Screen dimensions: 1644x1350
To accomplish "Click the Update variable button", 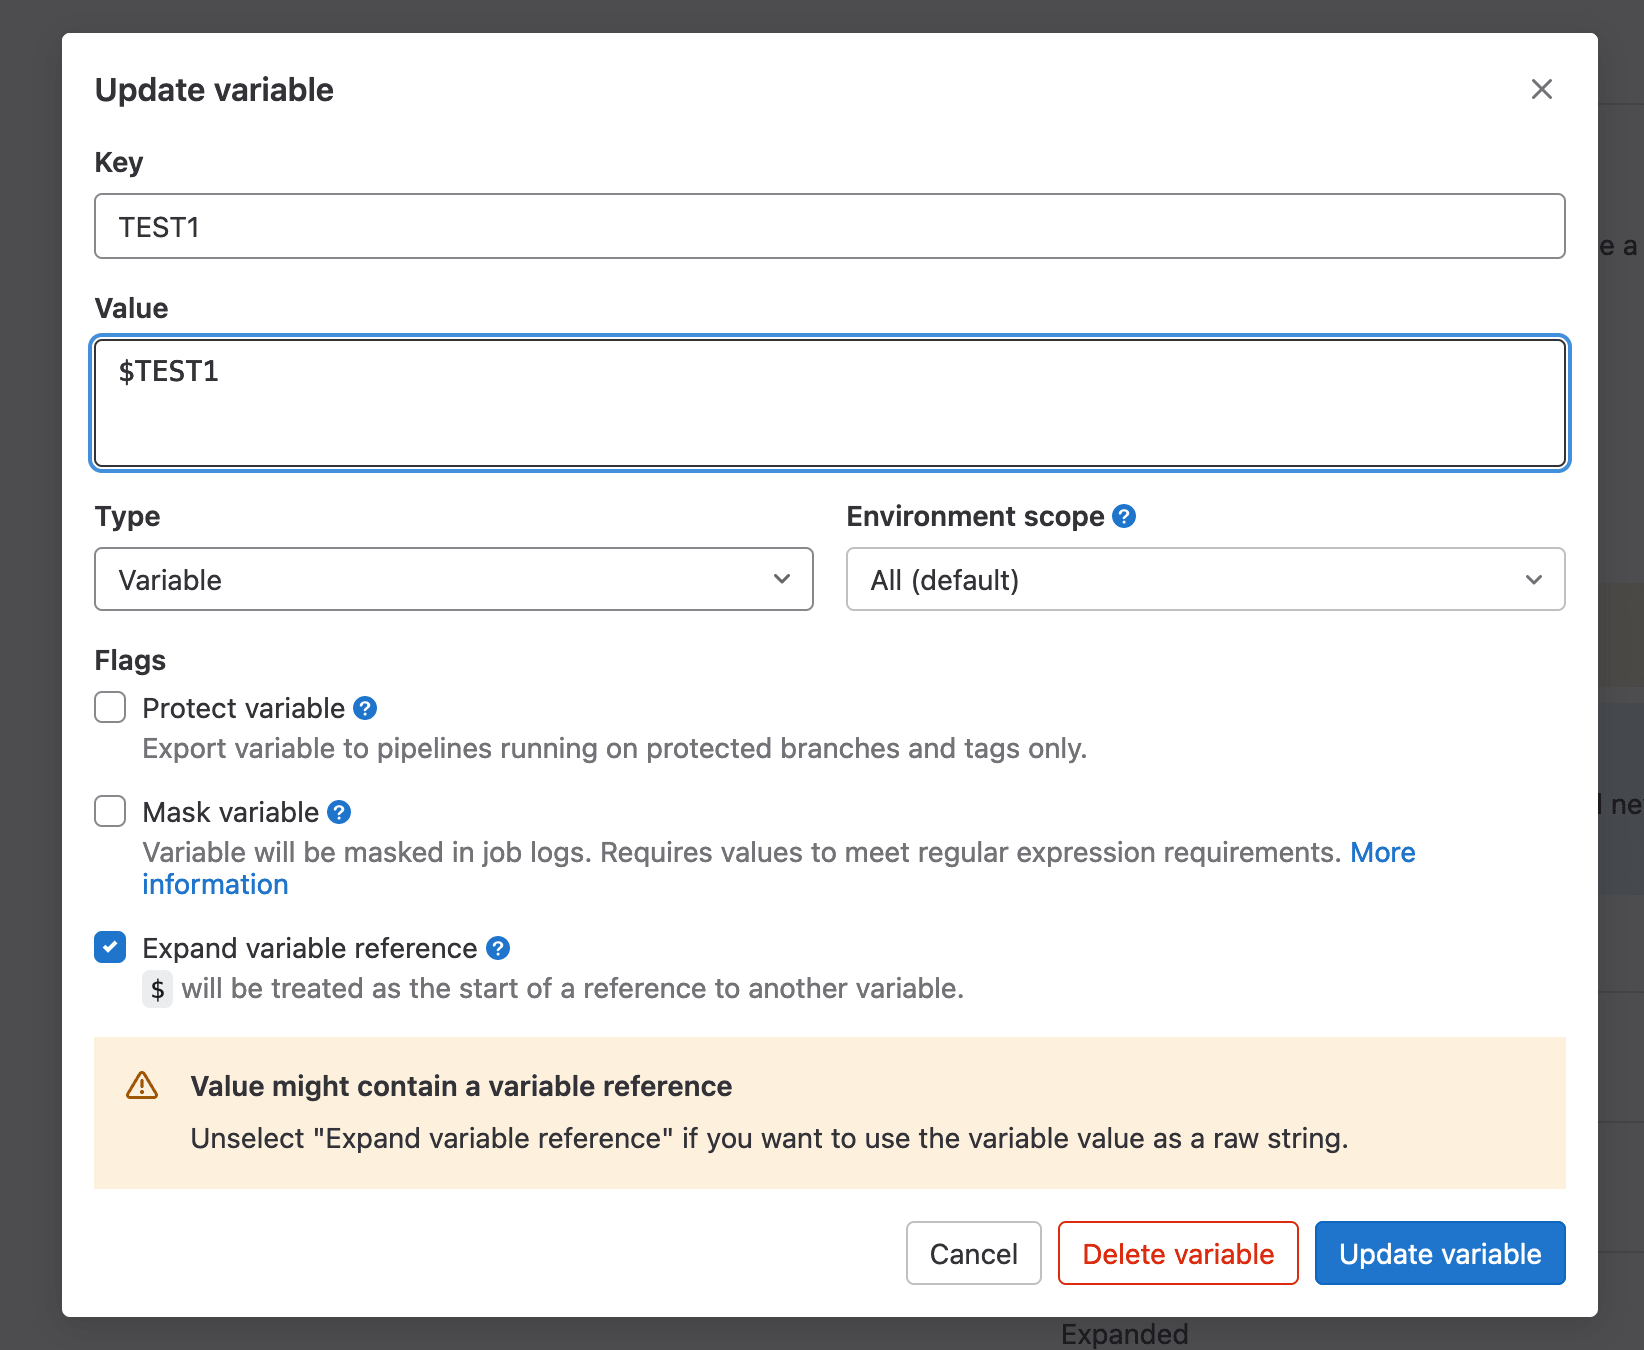I will pos(1439,1253).
